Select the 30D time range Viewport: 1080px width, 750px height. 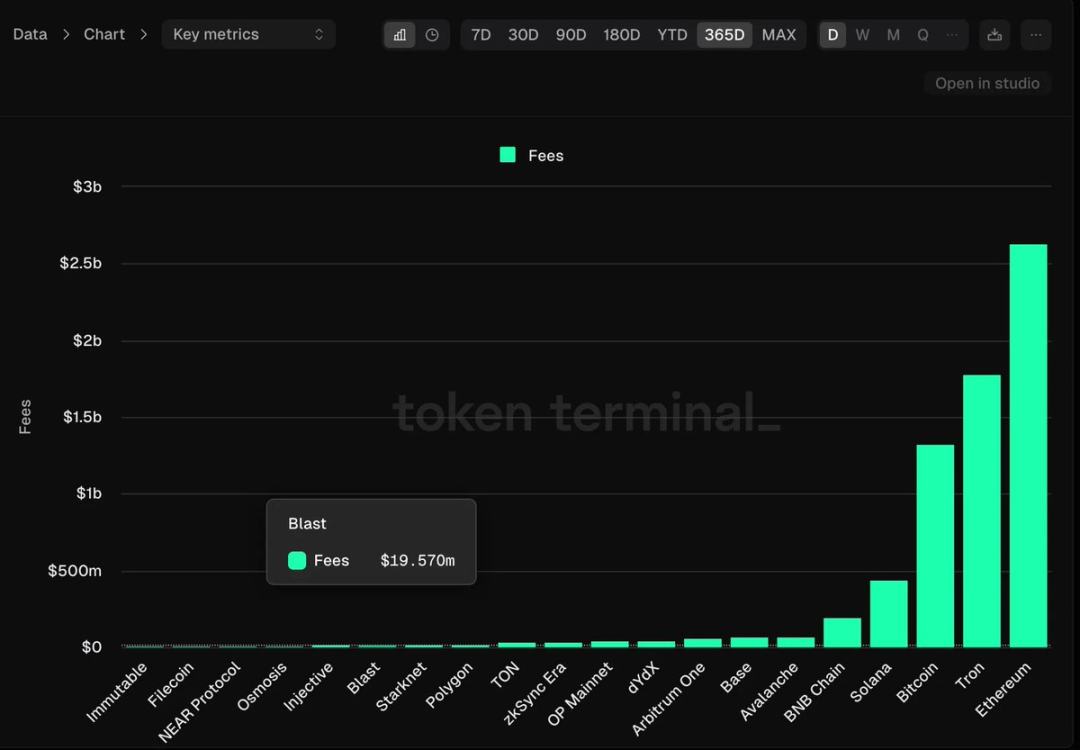pyautogui.click(x=523, y=35)
